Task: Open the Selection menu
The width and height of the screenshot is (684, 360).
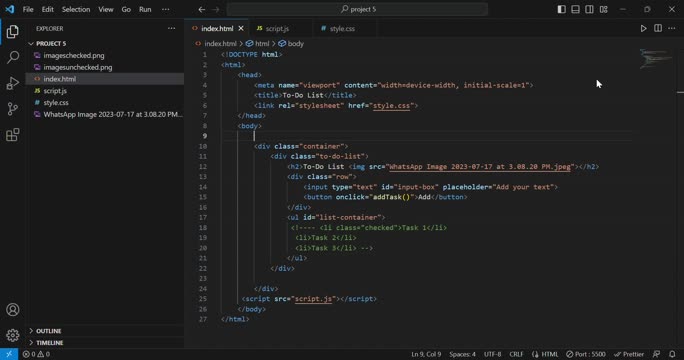Action: click(76, 9)
